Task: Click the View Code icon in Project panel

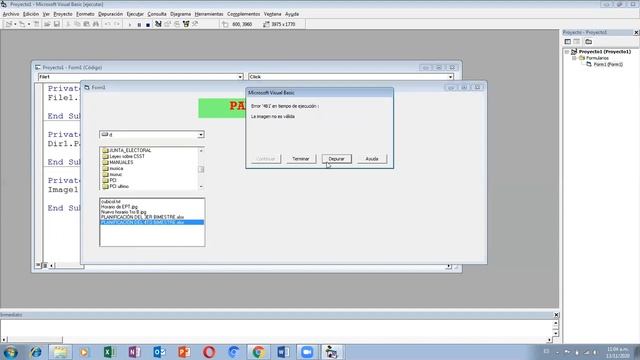Action: [568, 42]
